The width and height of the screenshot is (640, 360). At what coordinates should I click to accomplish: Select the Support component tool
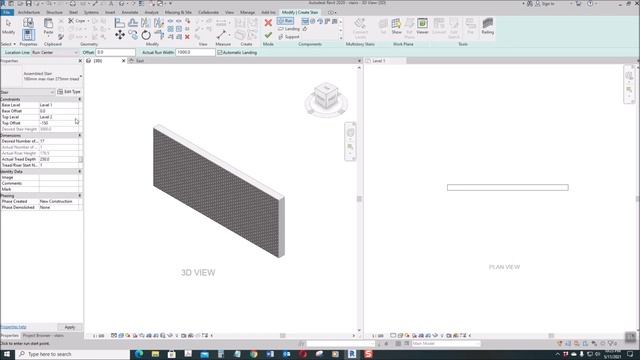point(289,37)
